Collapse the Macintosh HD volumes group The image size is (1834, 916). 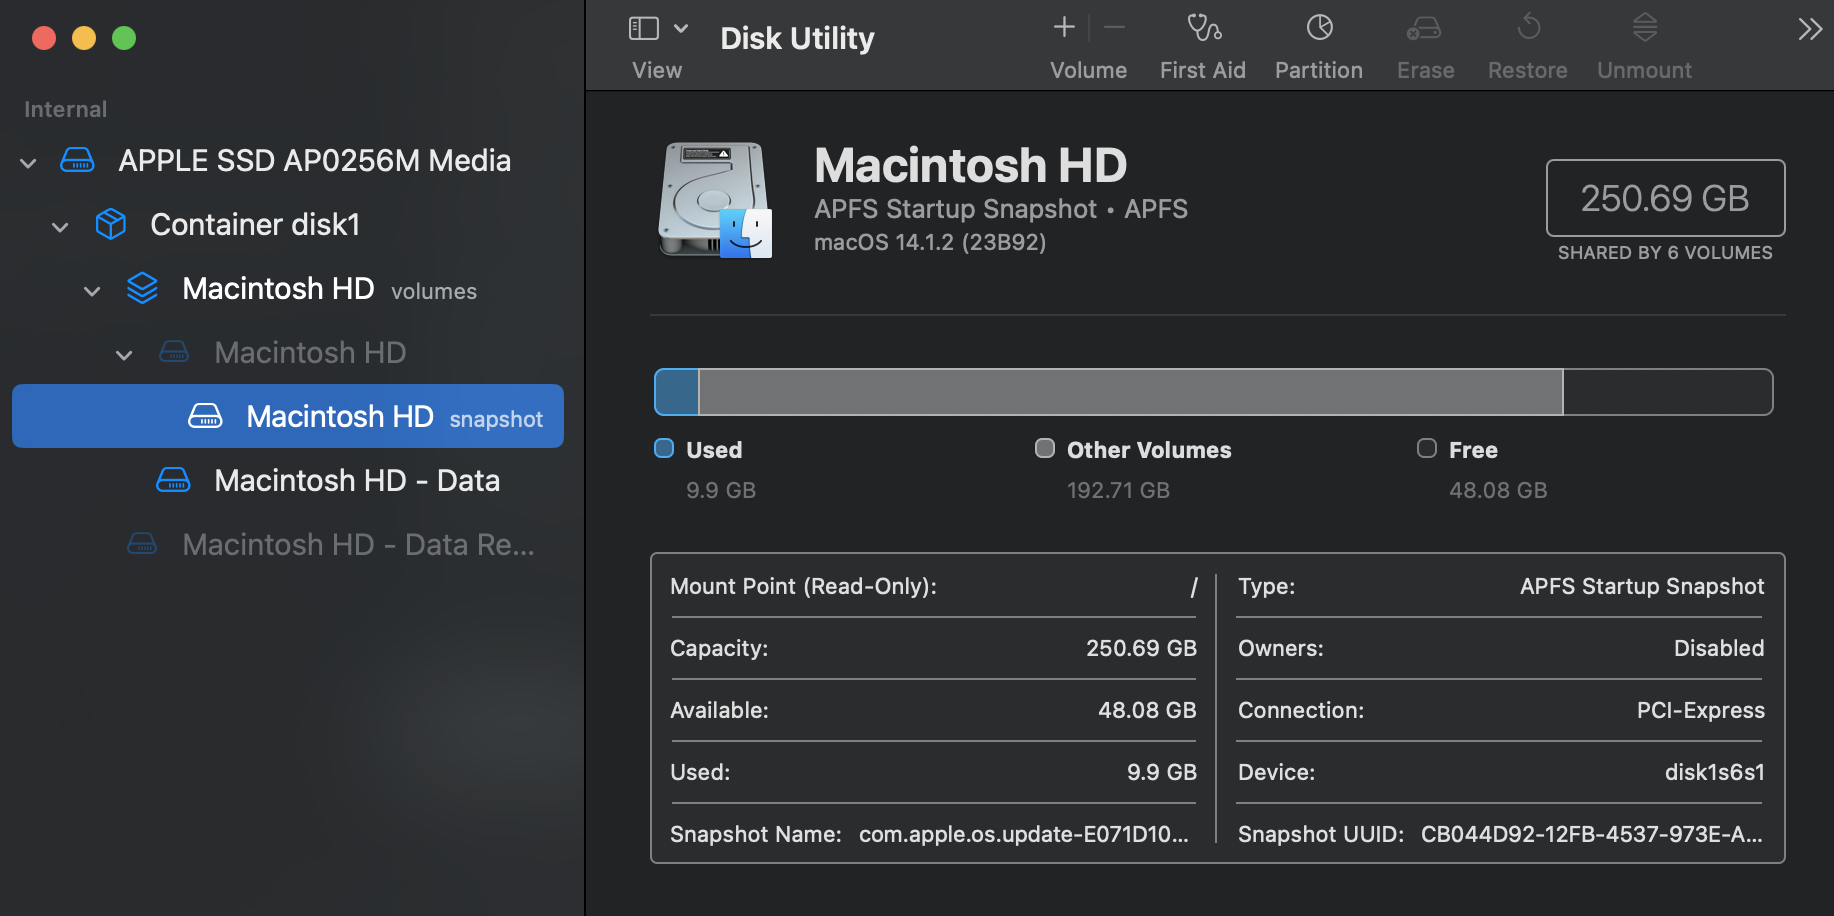(x=92, y=290)
